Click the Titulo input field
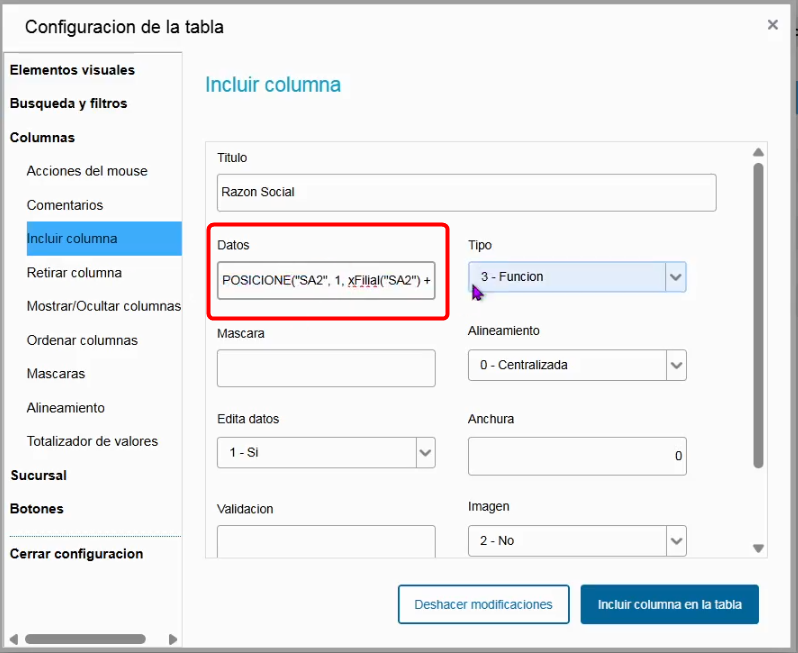798x653 pixels. click(467, 192)
